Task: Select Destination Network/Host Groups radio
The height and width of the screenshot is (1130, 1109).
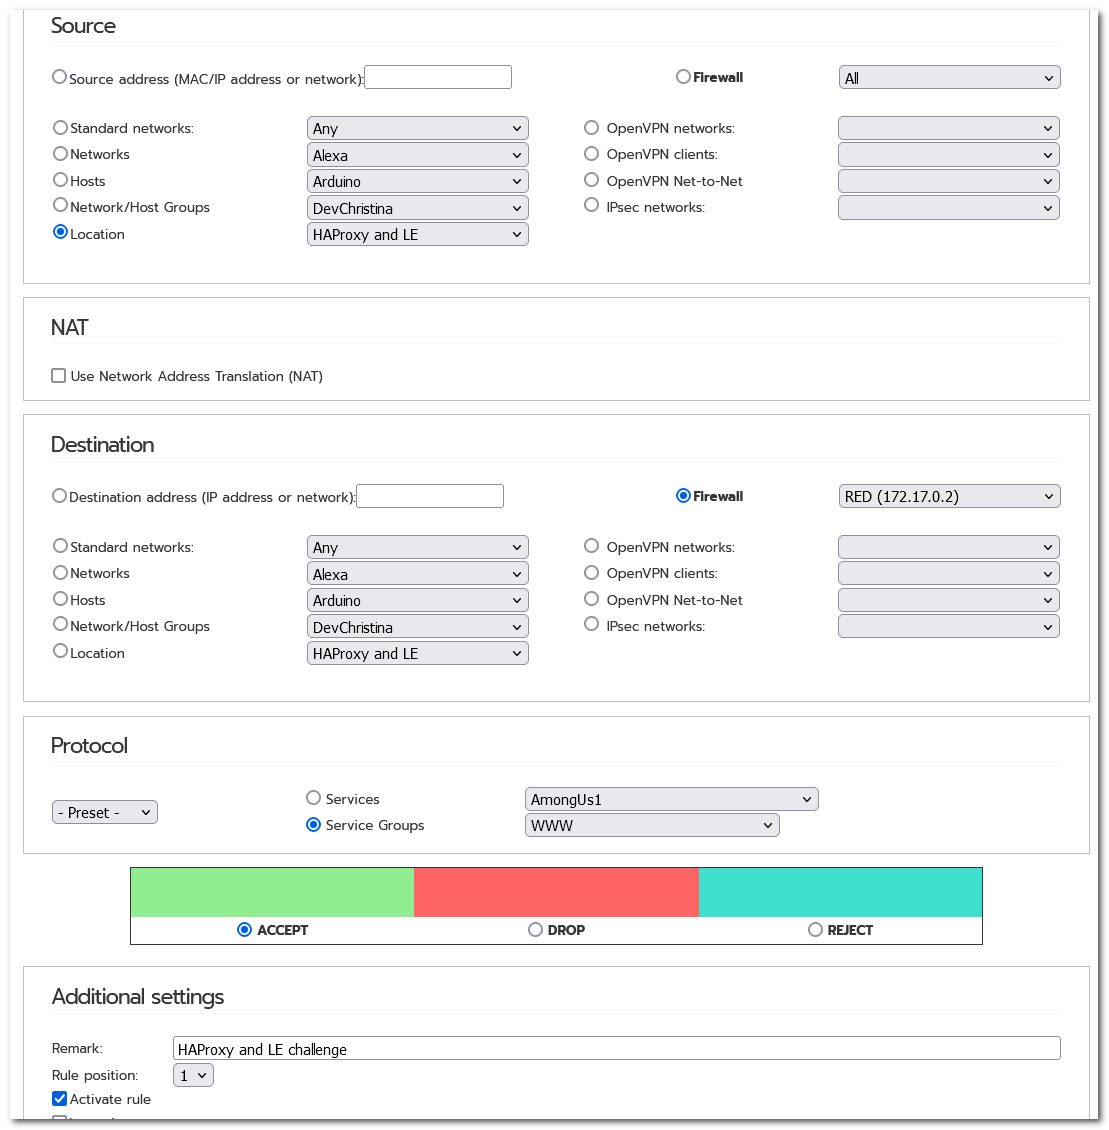Action: coord(61,626)
